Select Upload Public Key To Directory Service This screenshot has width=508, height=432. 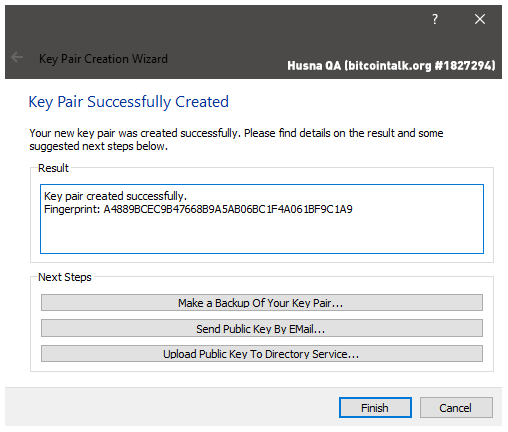tap(262, 354)
